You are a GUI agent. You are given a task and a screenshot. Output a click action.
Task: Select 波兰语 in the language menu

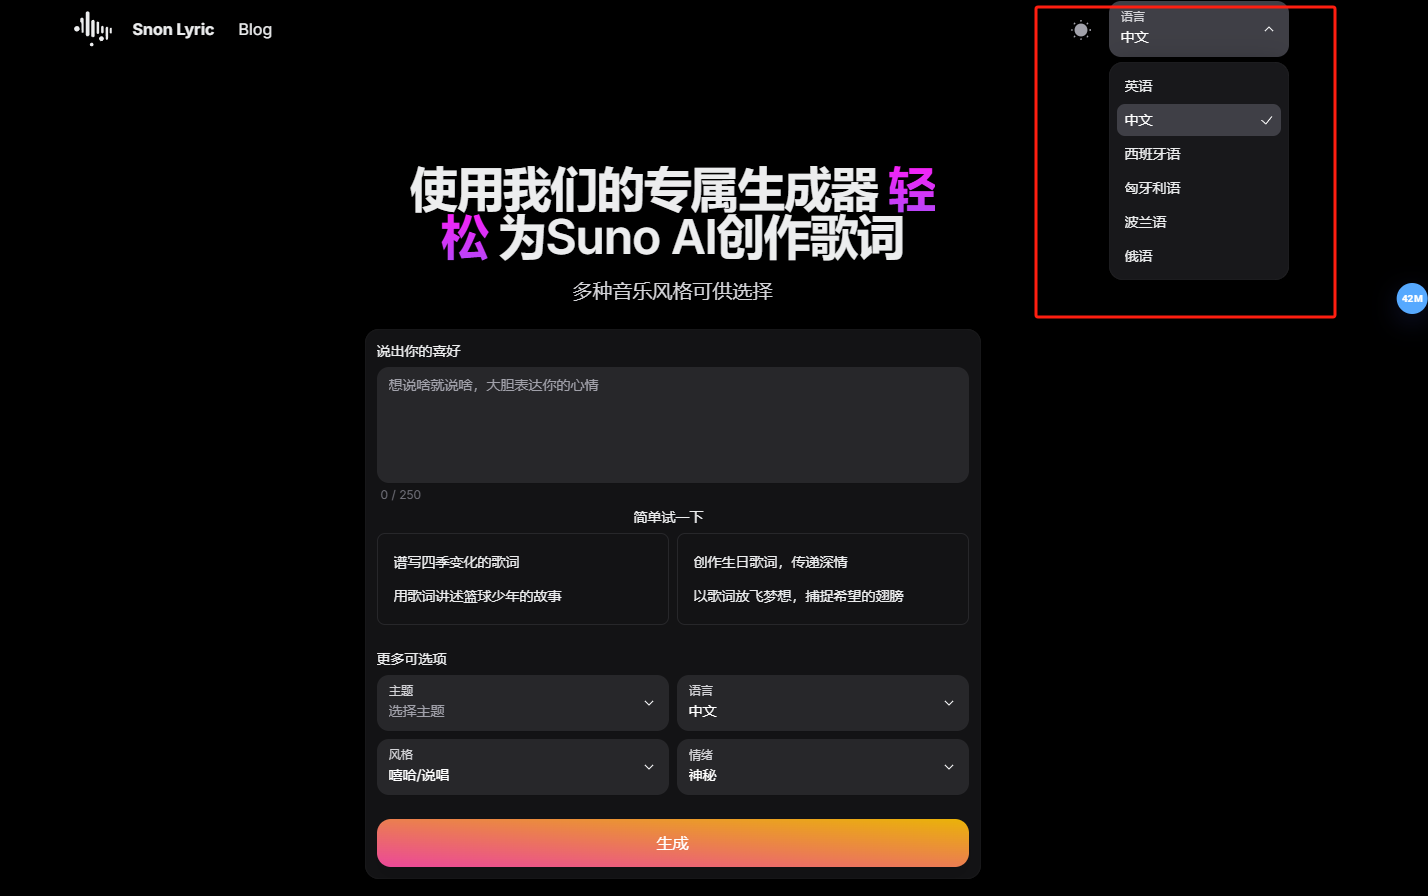click(1199, 222)
